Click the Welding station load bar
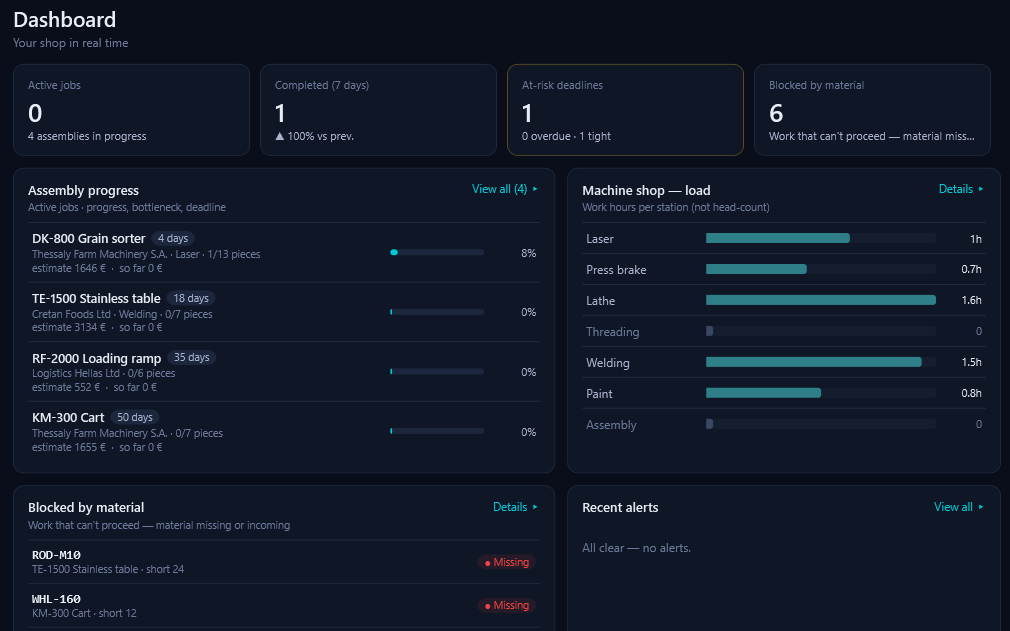Viewport: 1010px width, 631px height. click(821, 362)
